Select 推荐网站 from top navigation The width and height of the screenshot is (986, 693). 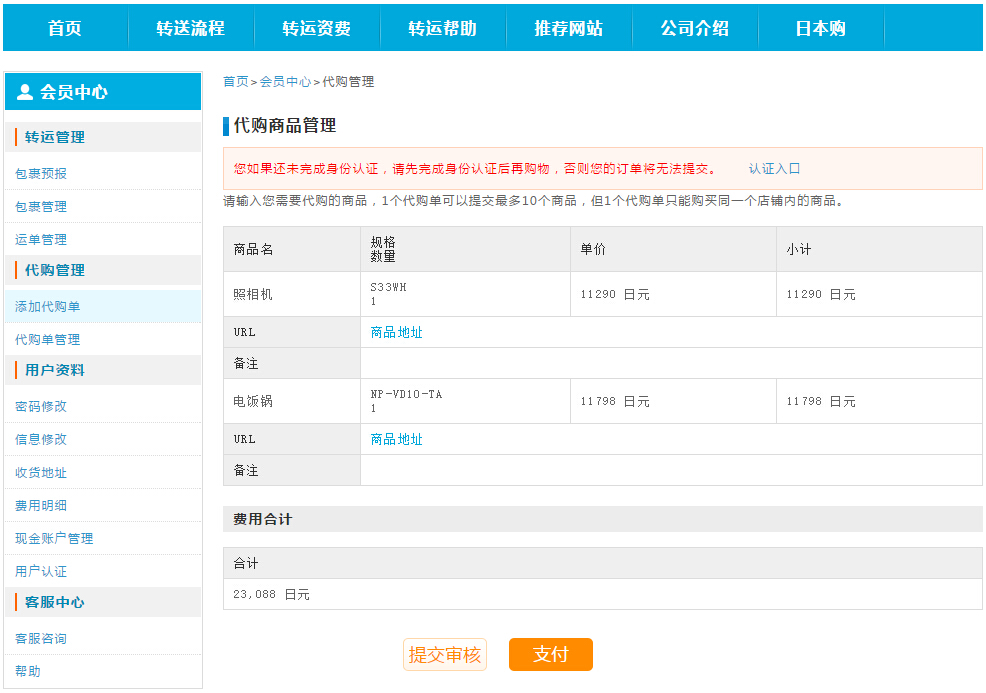[x=569, y=28]
